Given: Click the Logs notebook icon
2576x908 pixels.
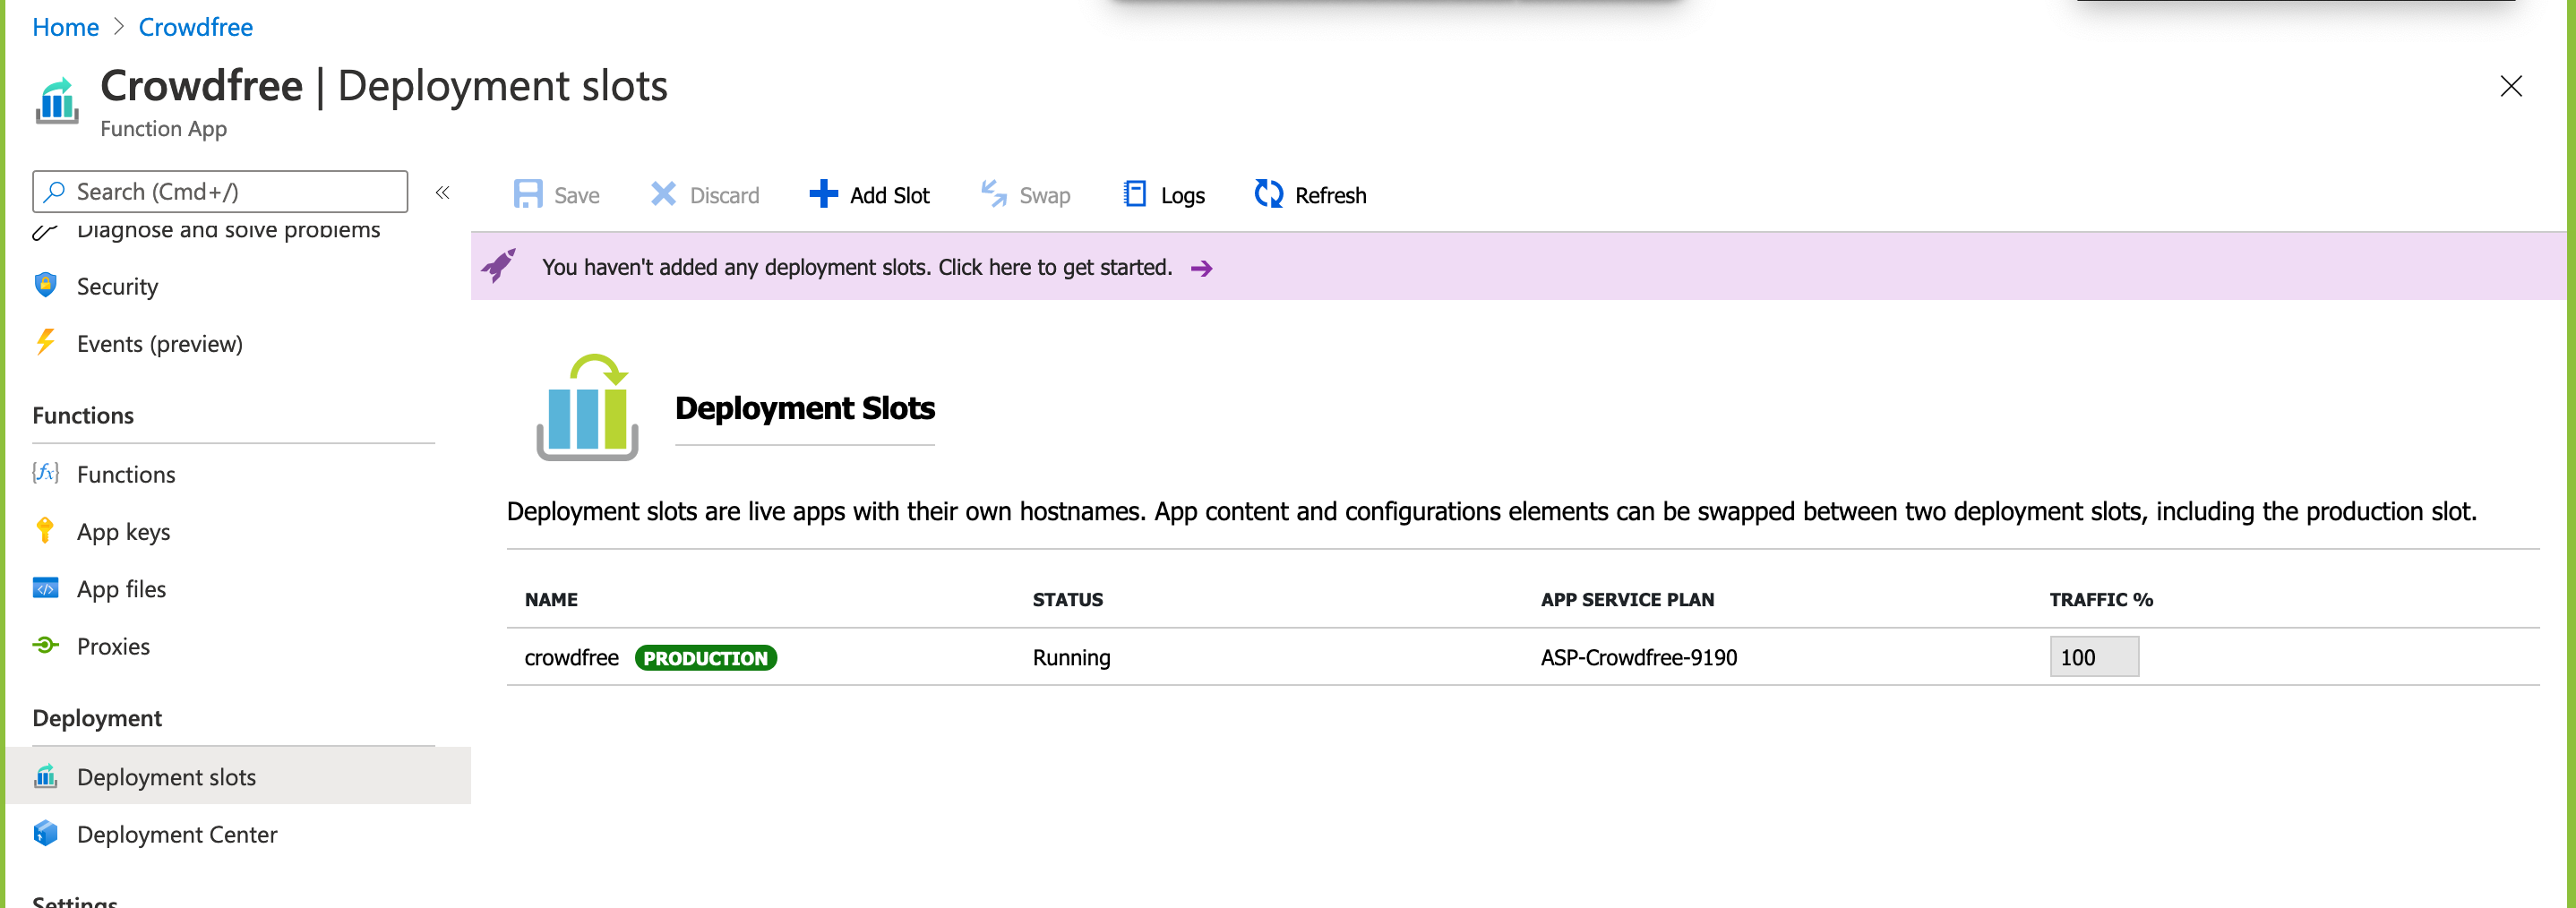Looking at the screenshot, I should 1135,194.
